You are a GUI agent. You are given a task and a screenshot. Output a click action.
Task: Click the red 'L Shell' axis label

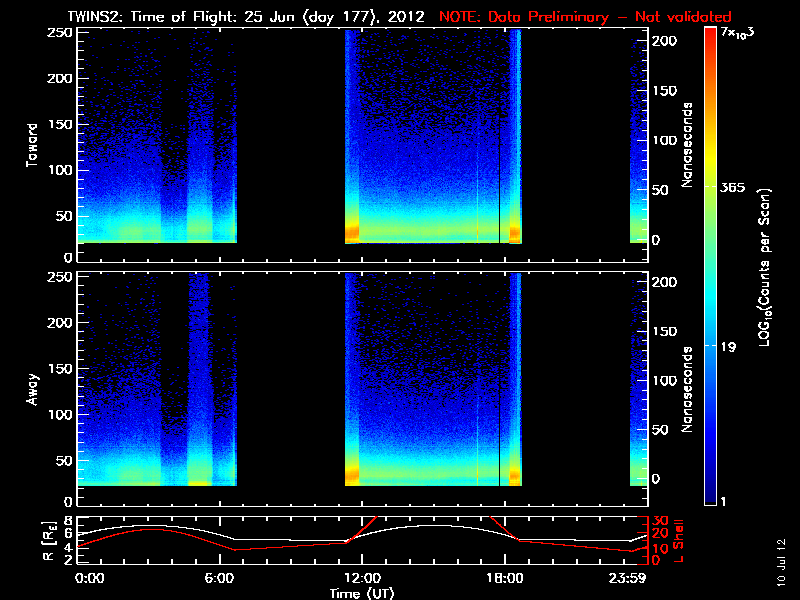coord(681,540)
